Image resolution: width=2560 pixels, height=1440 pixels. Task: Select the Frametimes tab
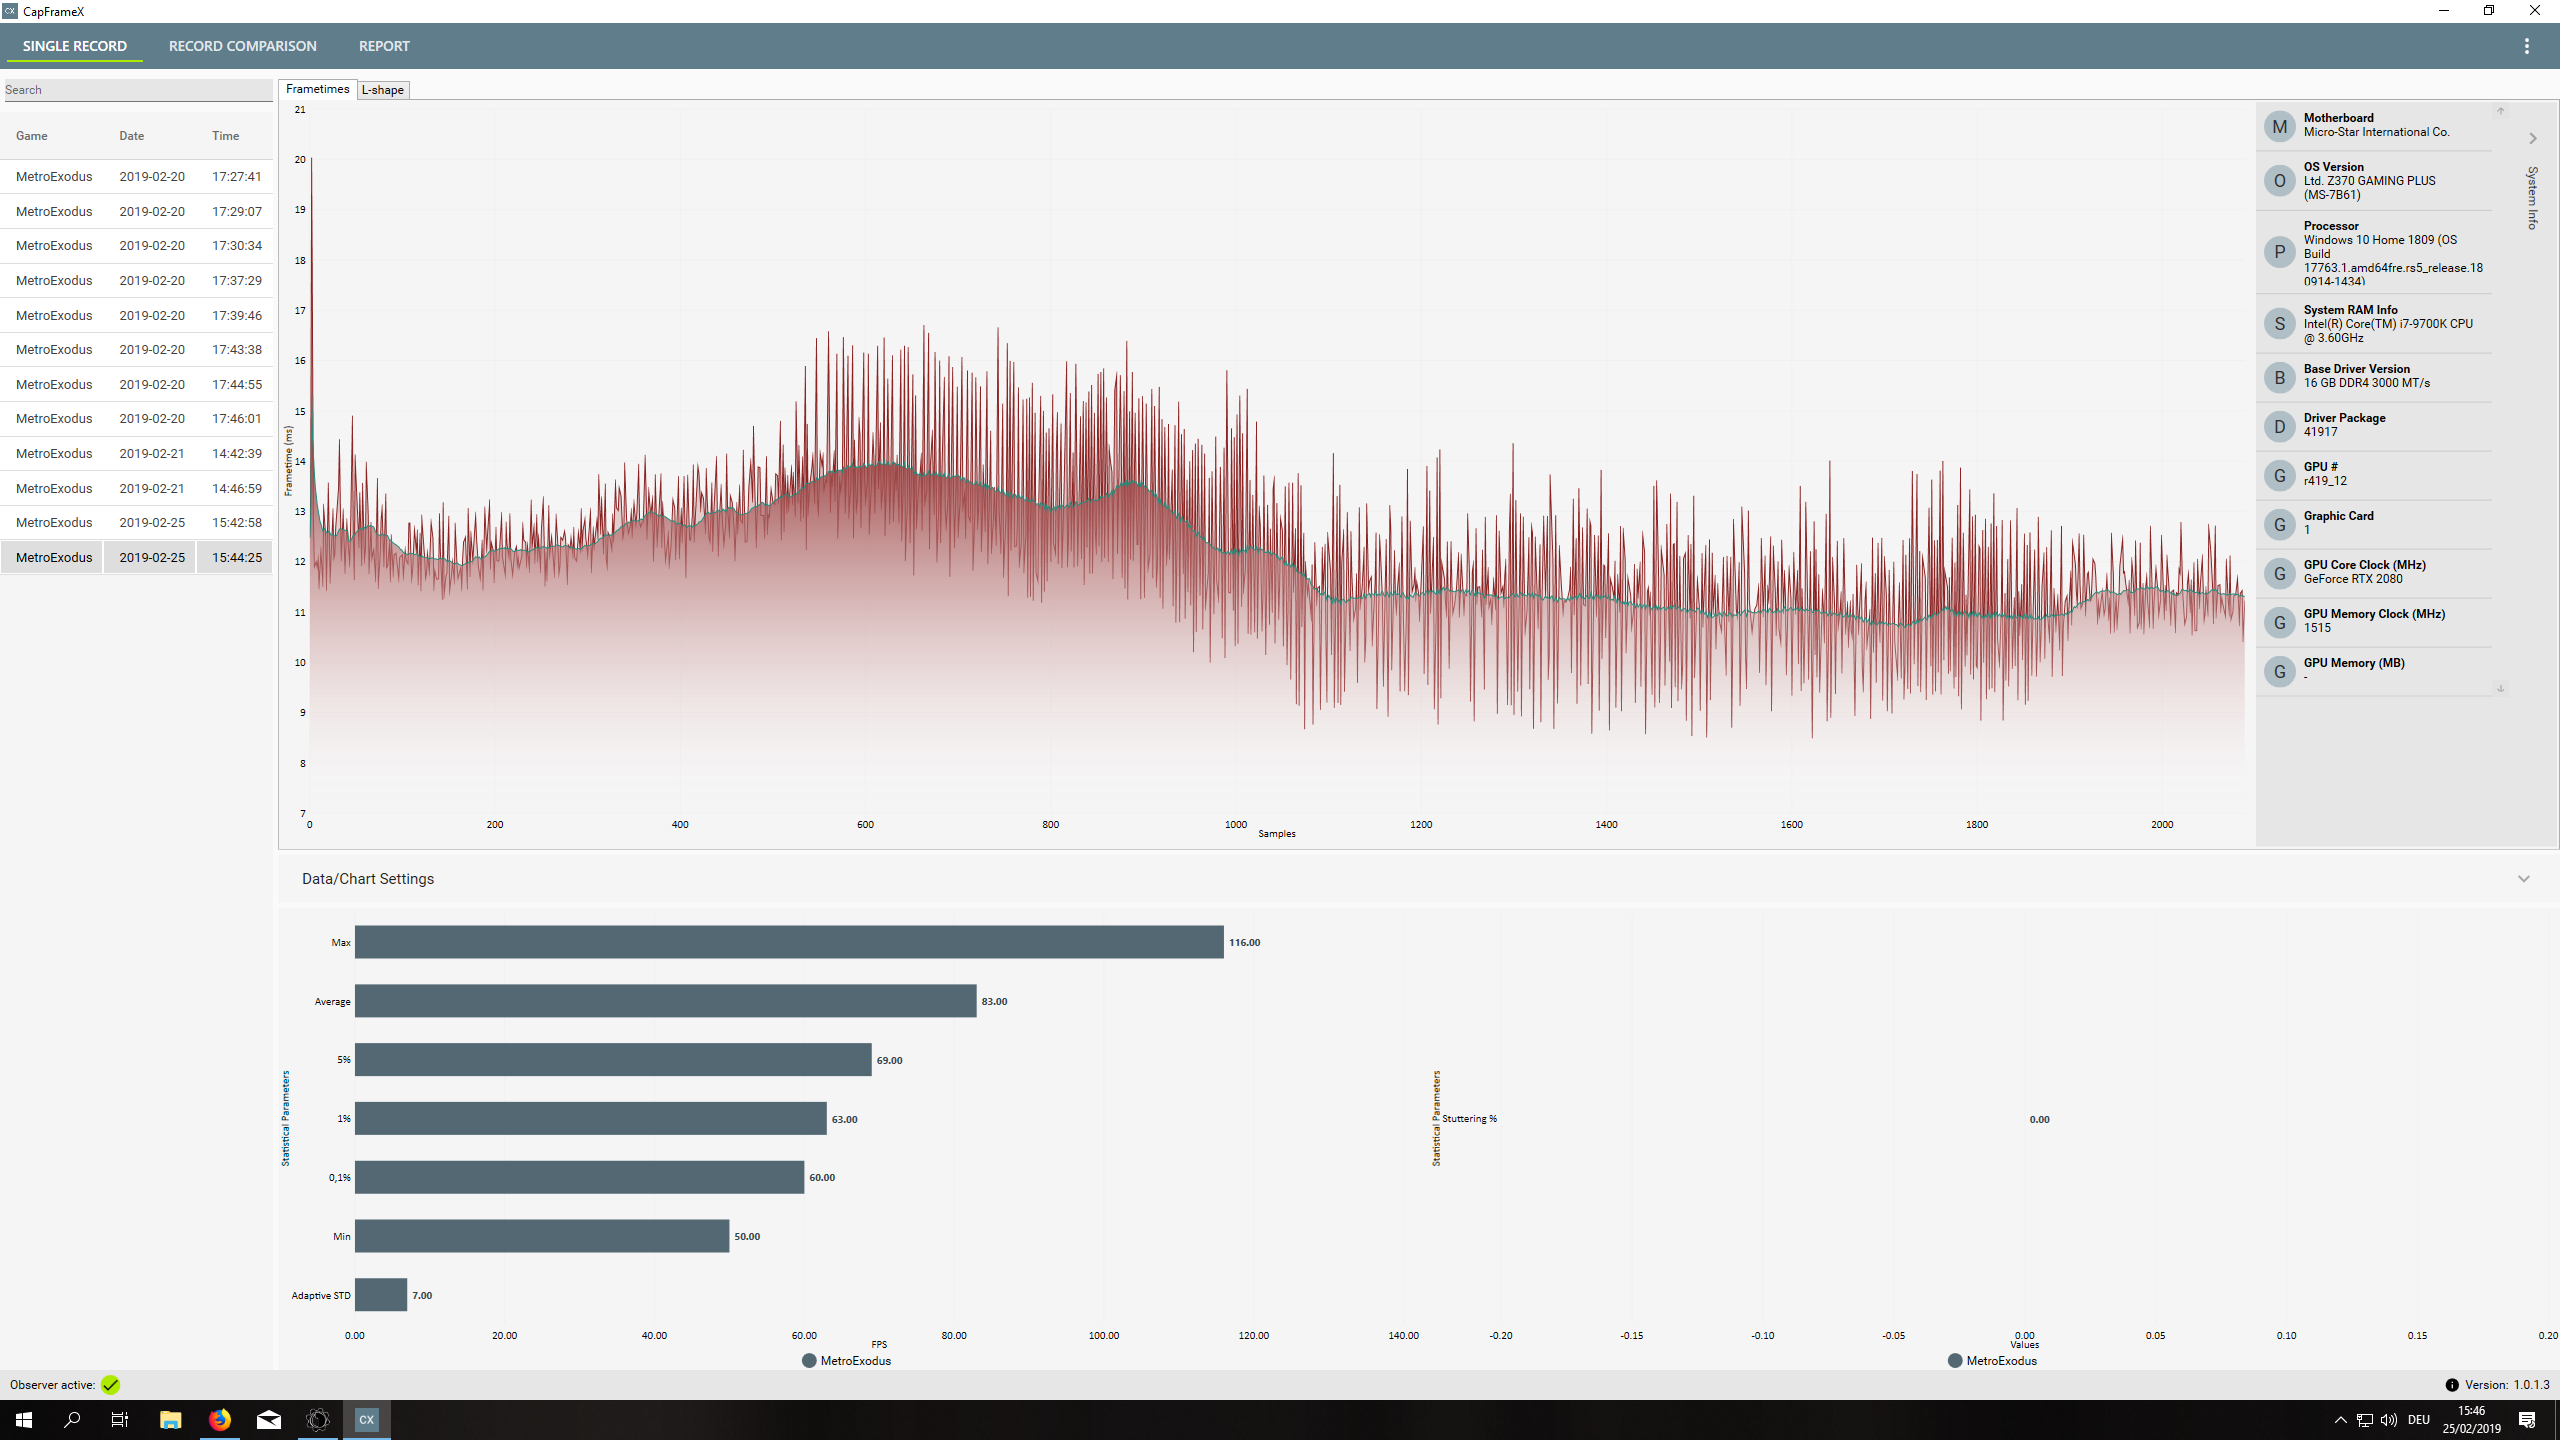(x=316, y=89)
